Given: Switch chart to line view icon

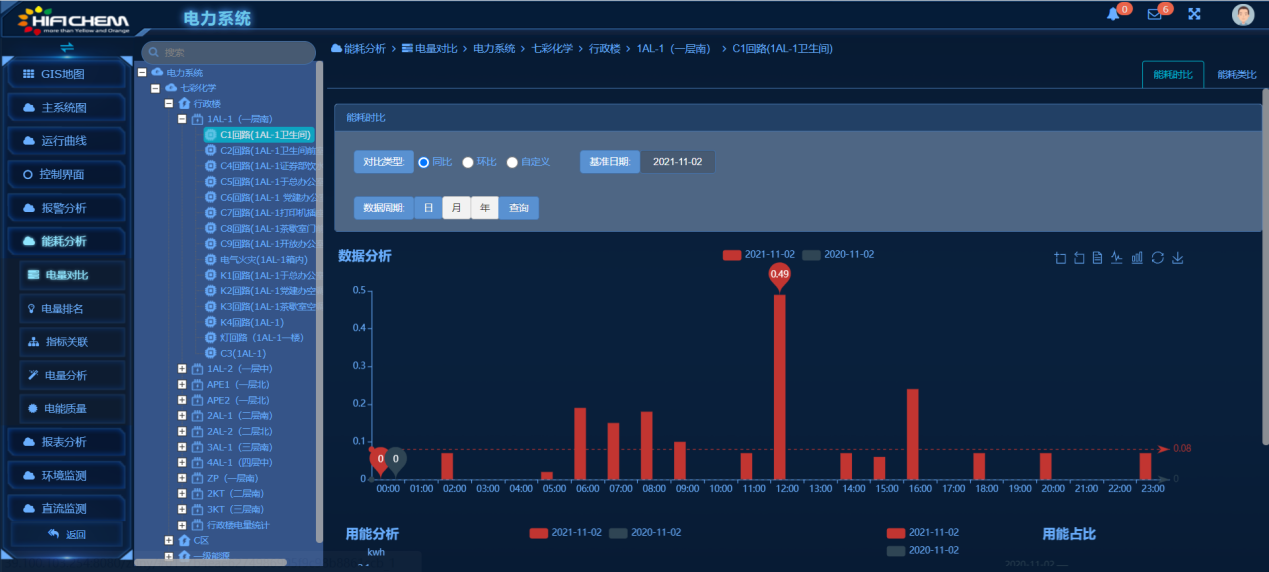Looking at the screenshot, I should click(x=1117, y=258).
